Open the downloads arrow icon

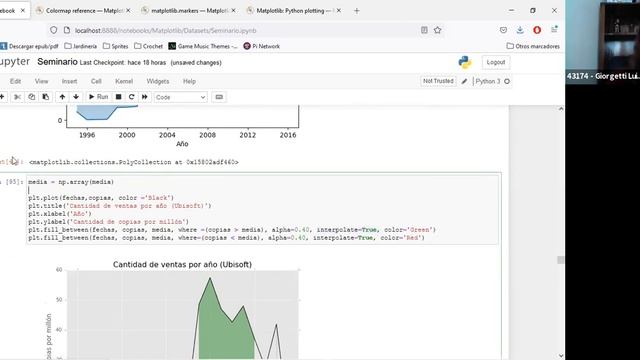coord(520,30)
